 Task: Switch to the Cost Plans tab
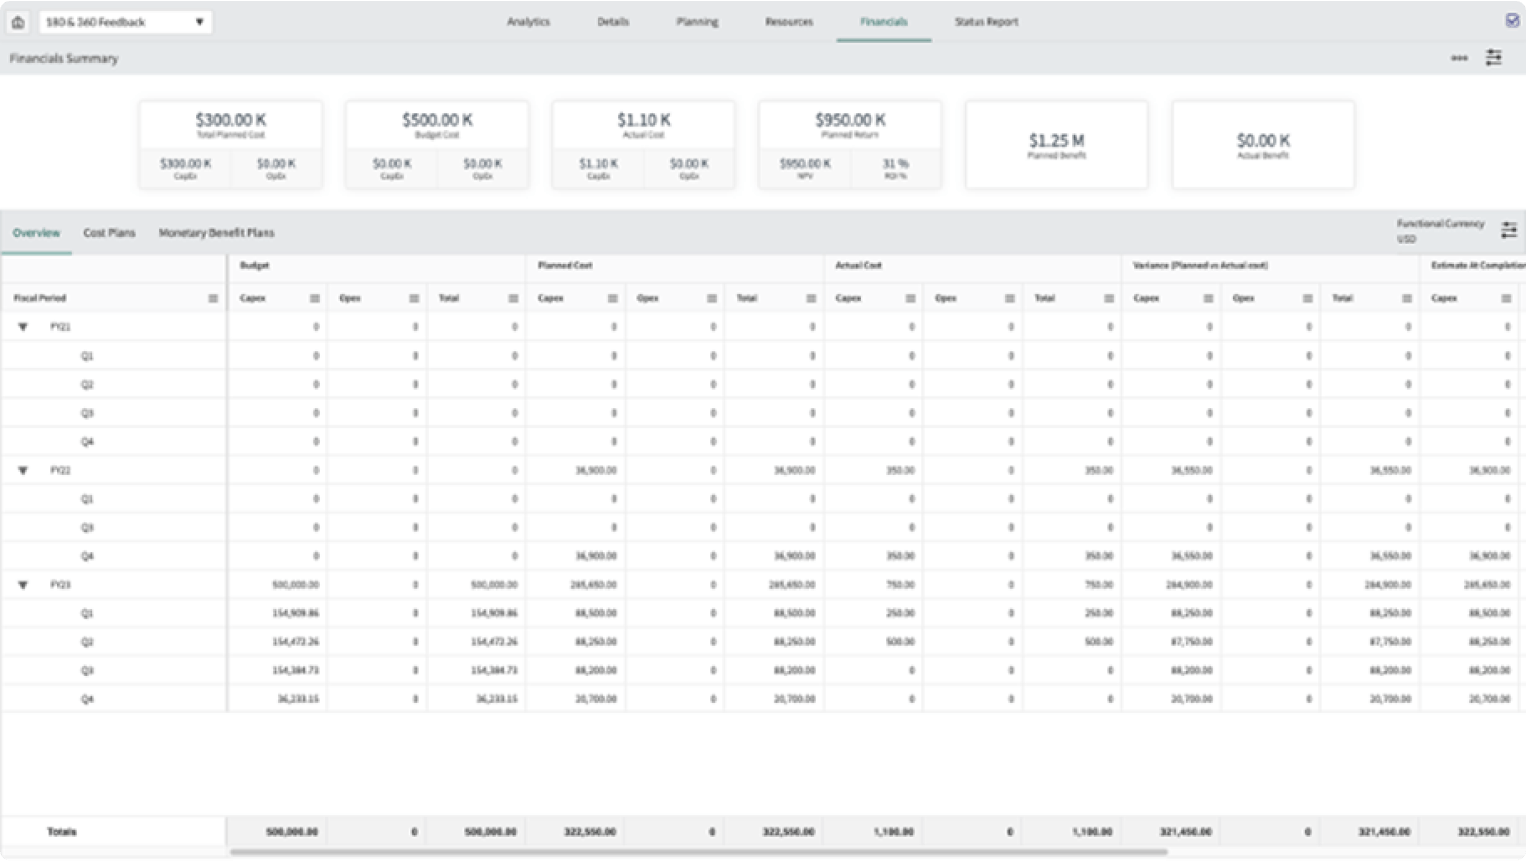[x=108, y=232]
